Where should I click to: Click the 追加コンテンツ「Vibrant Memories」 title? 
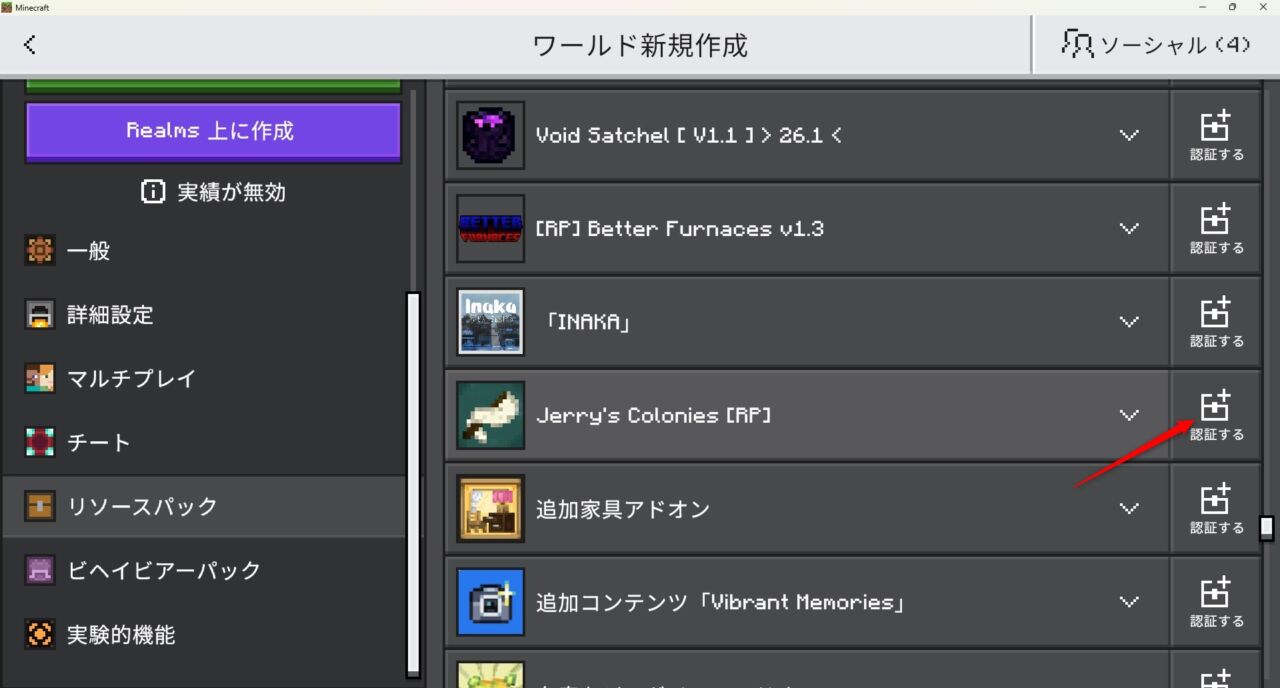pos(720,602)
